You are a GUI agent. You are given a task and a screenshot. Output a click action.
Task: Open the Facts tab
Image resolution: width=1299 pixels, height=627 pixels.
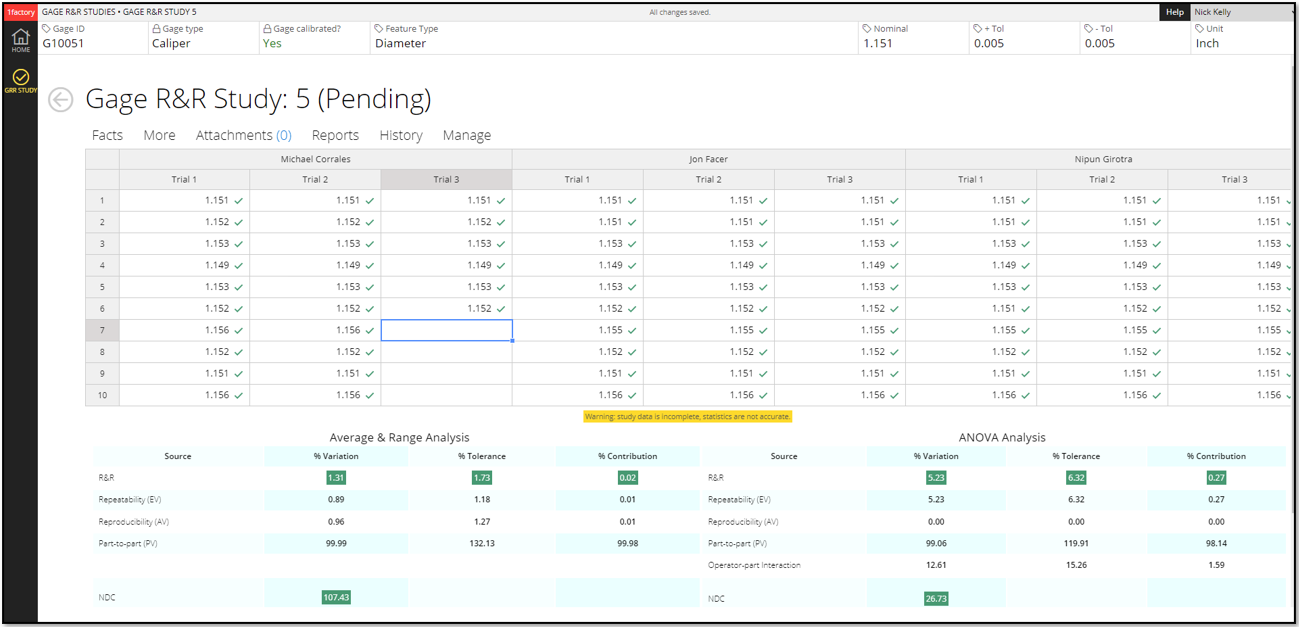[x=107, y=135]
